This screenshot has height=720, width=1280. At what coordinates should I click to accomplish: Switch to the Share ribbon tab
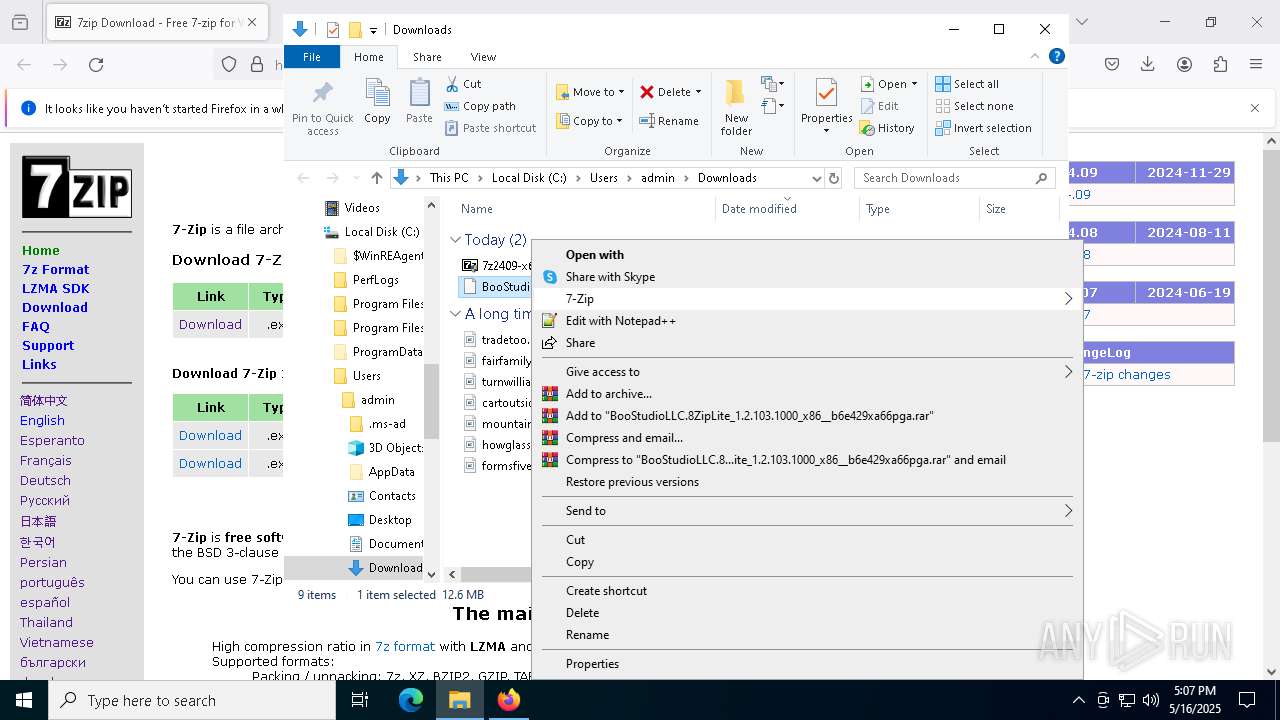427,57
